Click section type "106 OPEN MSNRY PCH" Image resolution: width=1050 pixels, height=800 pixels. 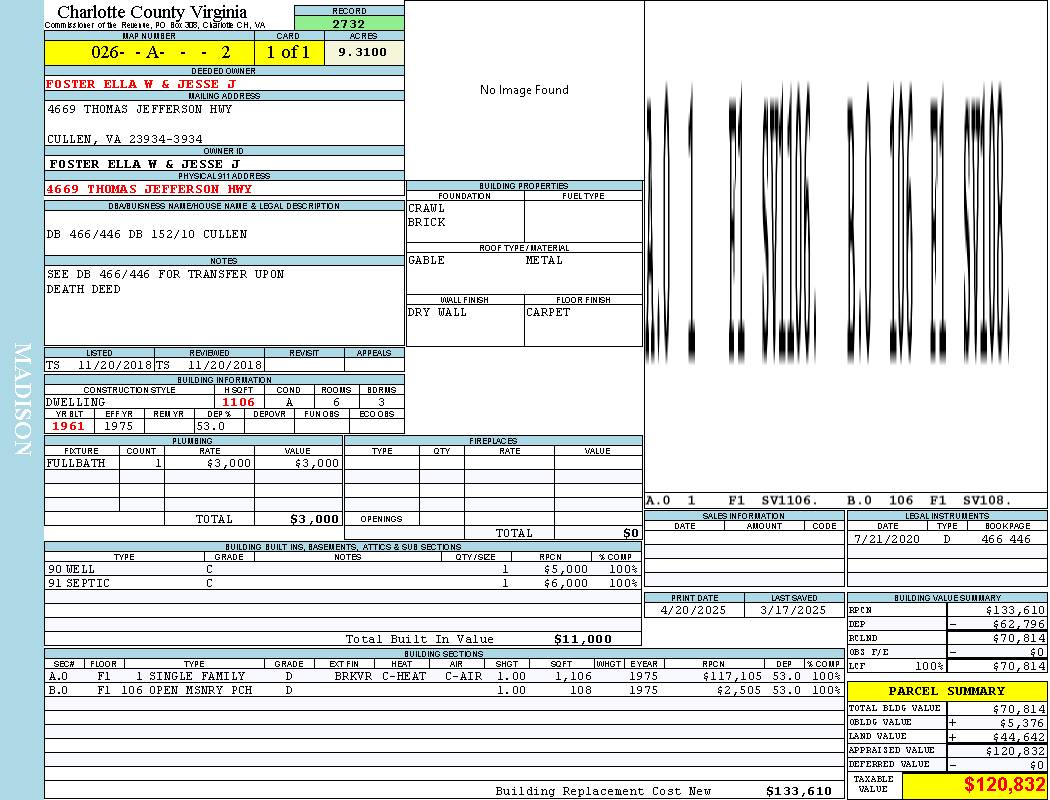(187, 690)
